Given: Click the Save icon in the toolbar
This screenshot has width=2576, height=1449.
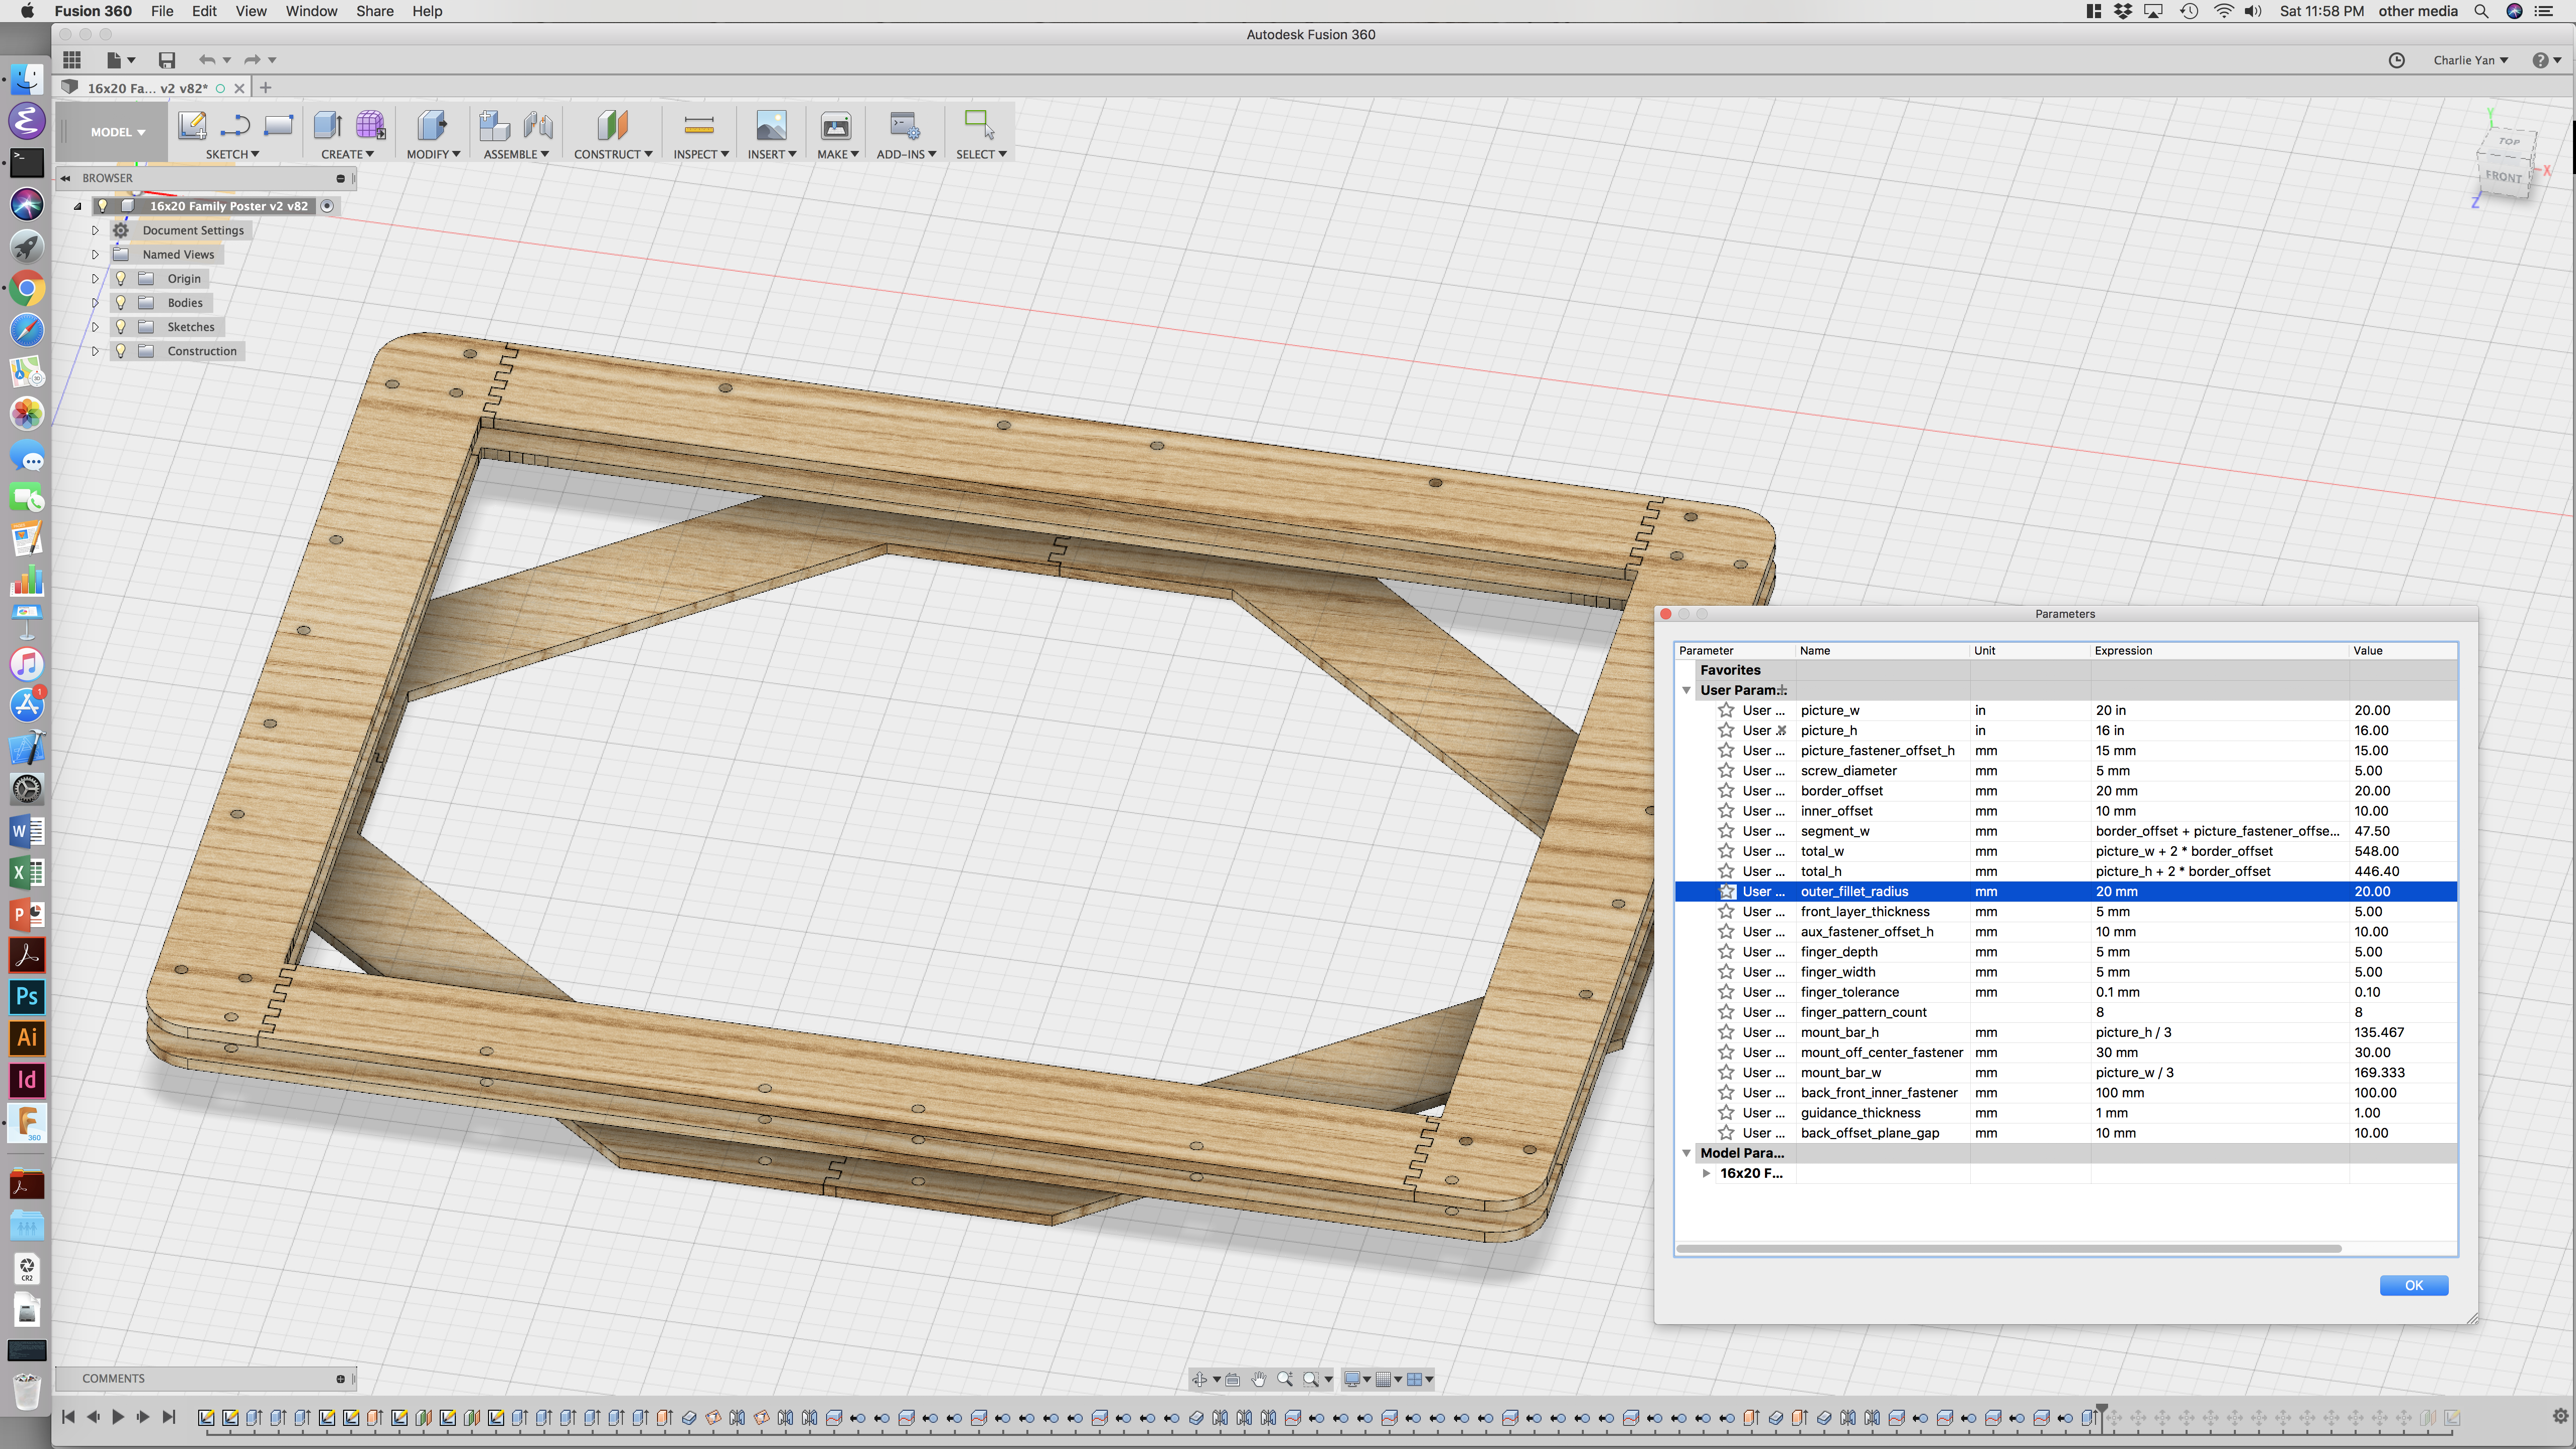Looking at the screenshot, I should 167,60.
